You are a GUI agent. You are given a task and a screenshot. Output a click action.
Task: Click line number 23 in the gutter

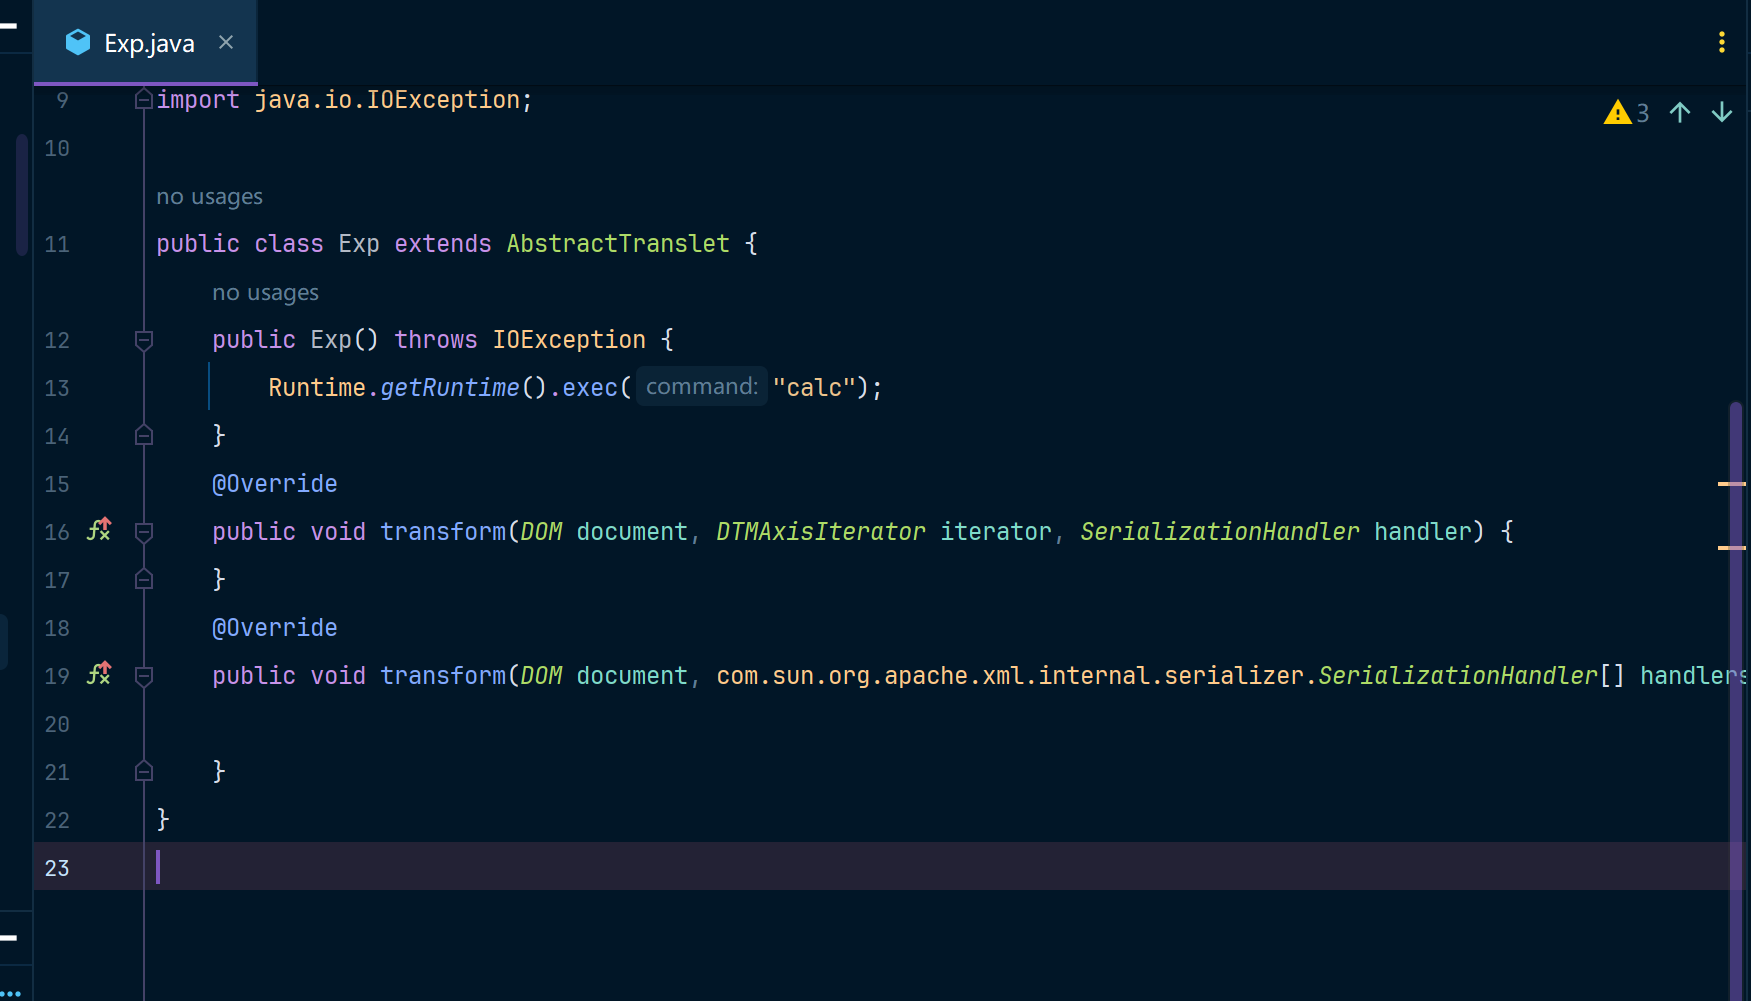pyautogui.click(x=57, y=868)
